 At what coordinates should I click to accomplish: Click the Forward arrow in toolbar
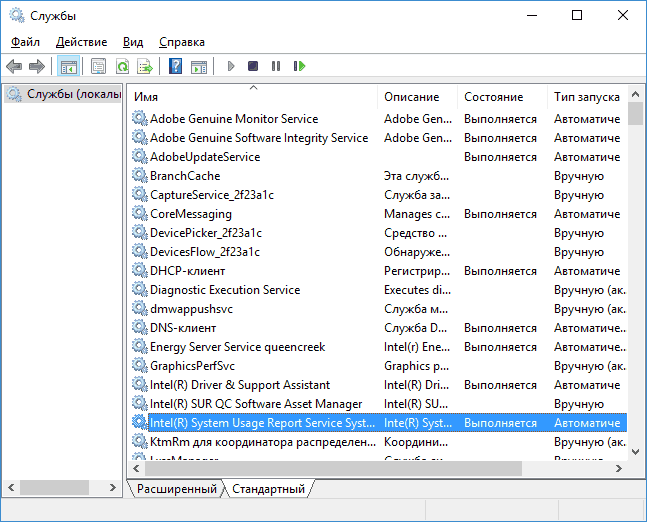click(x=37, y=66)
